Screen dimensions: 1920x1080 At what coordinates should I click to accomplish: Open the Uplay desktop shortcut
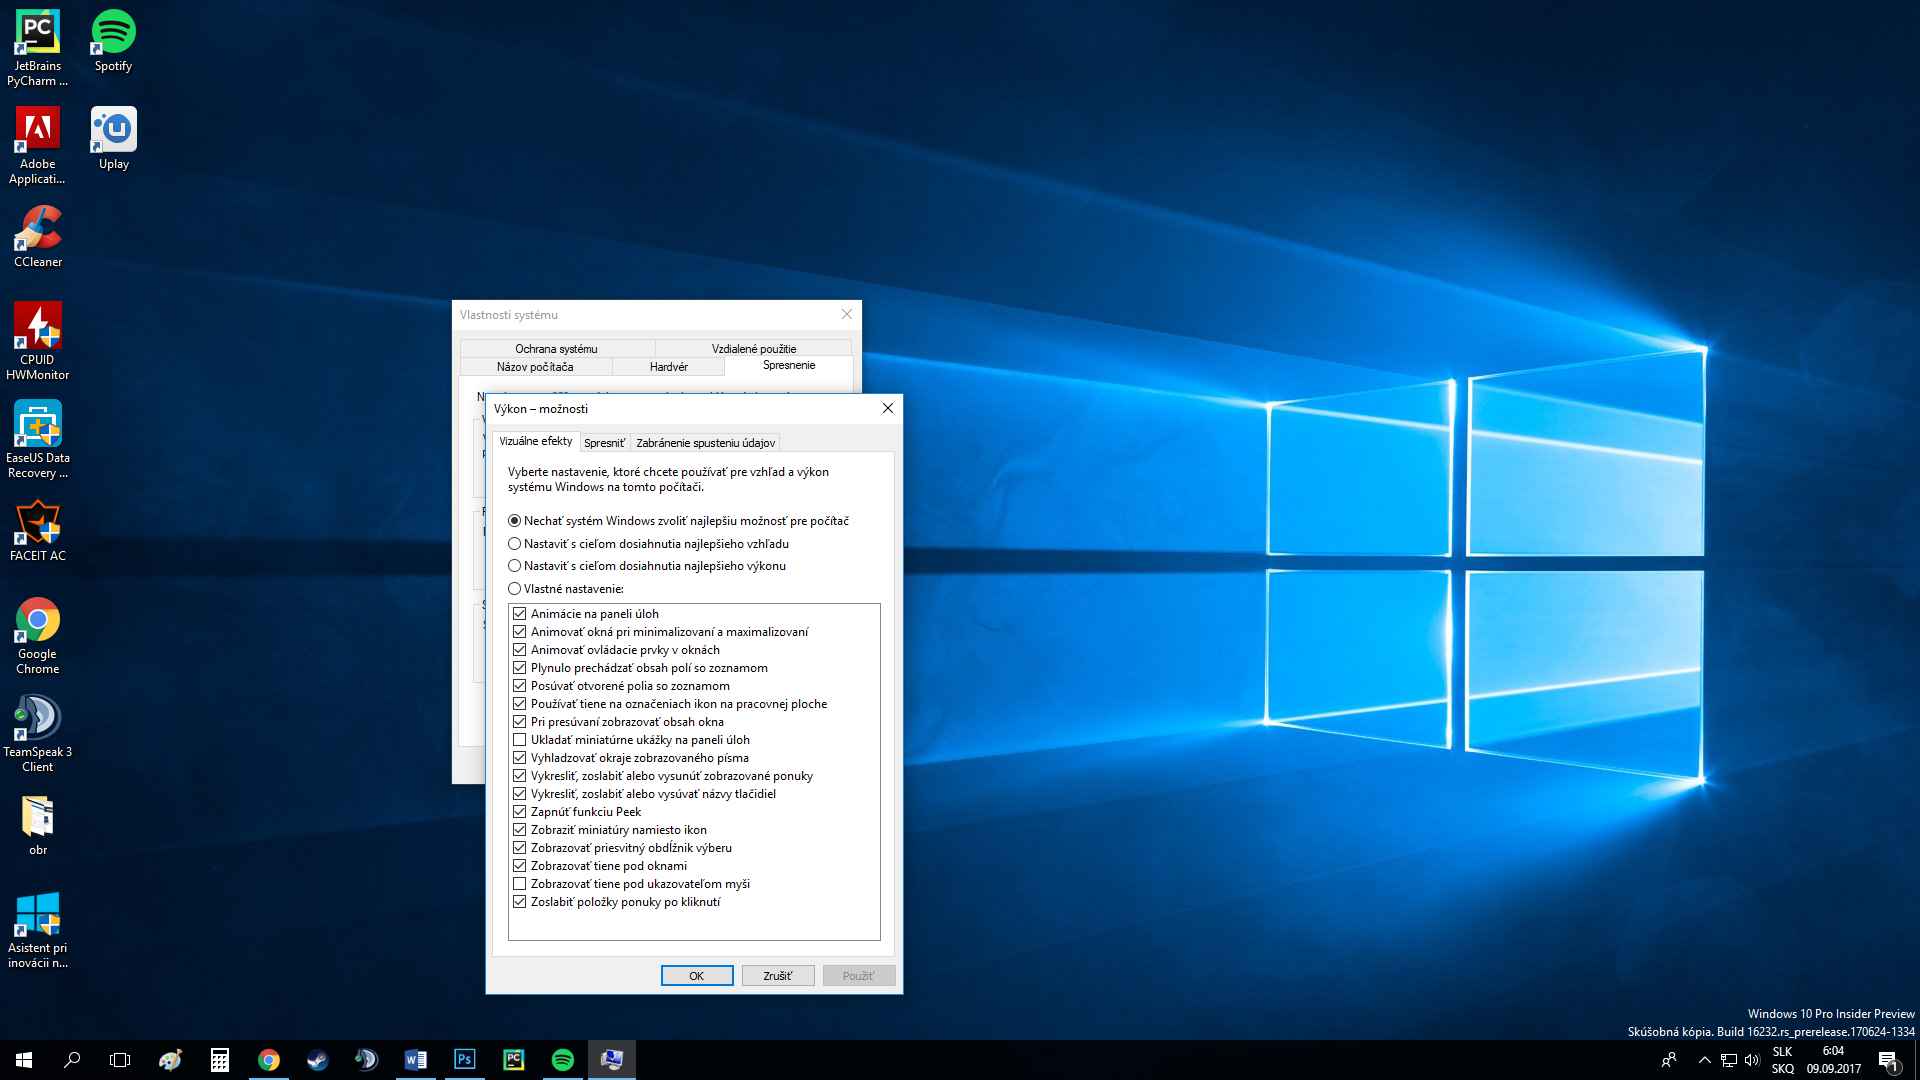click(113, 139)
